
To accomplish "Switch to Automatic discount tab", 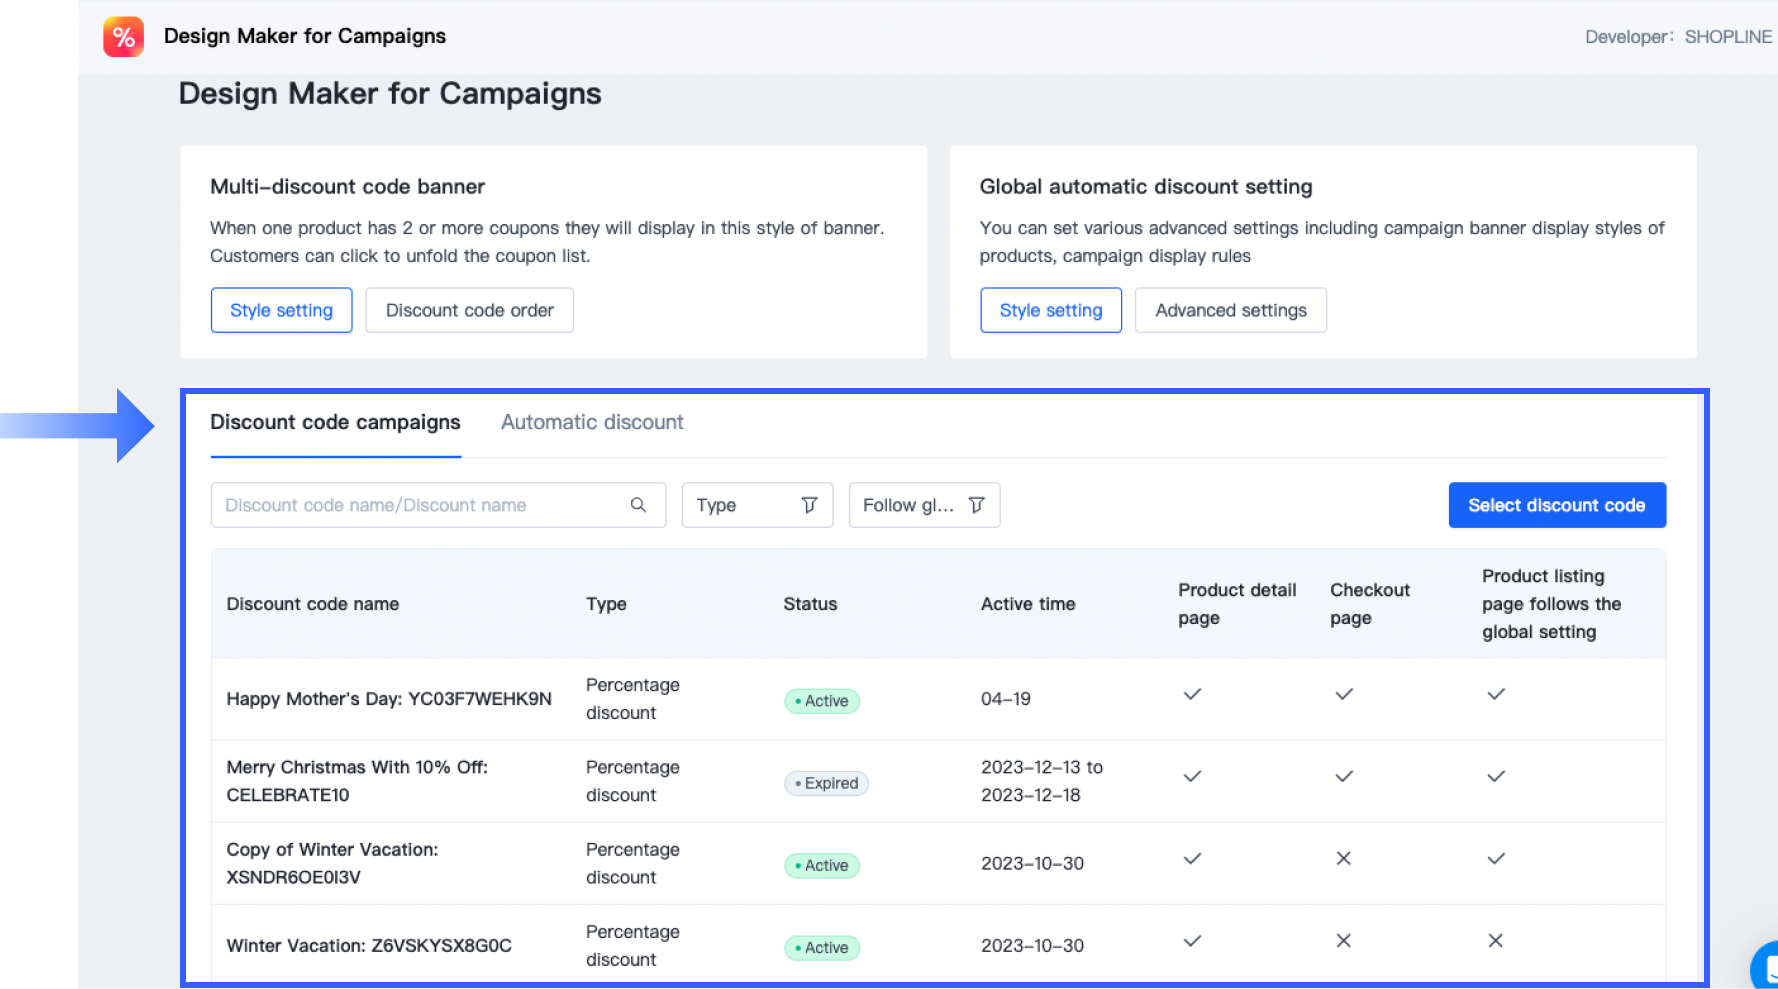I will tap(592, 422).
